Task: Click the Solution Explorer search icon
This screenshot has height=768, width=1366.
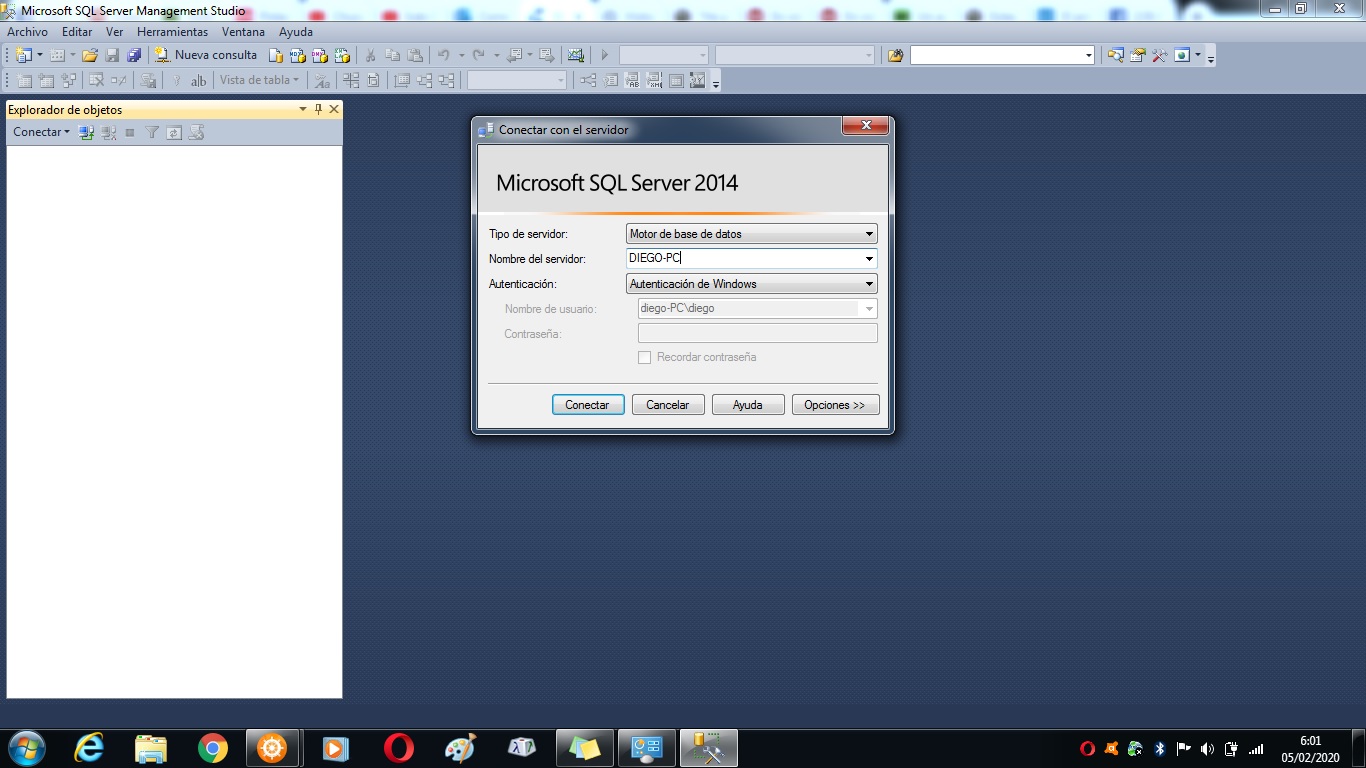Action: point(1115,55)
